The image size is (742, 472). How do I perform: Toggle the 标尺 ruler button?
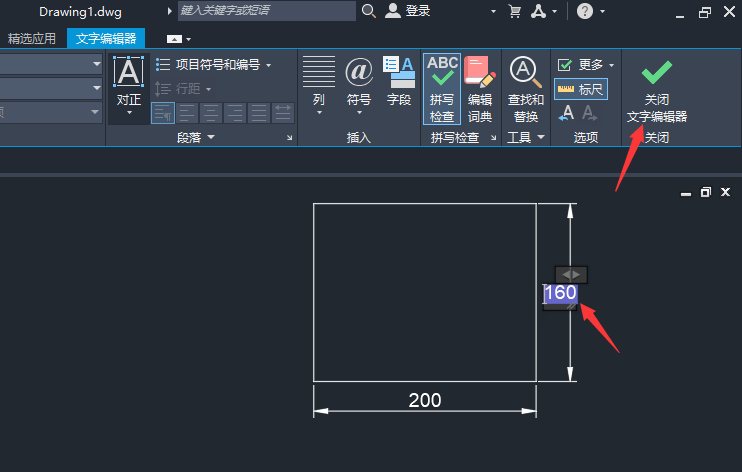tap(581, 89)
